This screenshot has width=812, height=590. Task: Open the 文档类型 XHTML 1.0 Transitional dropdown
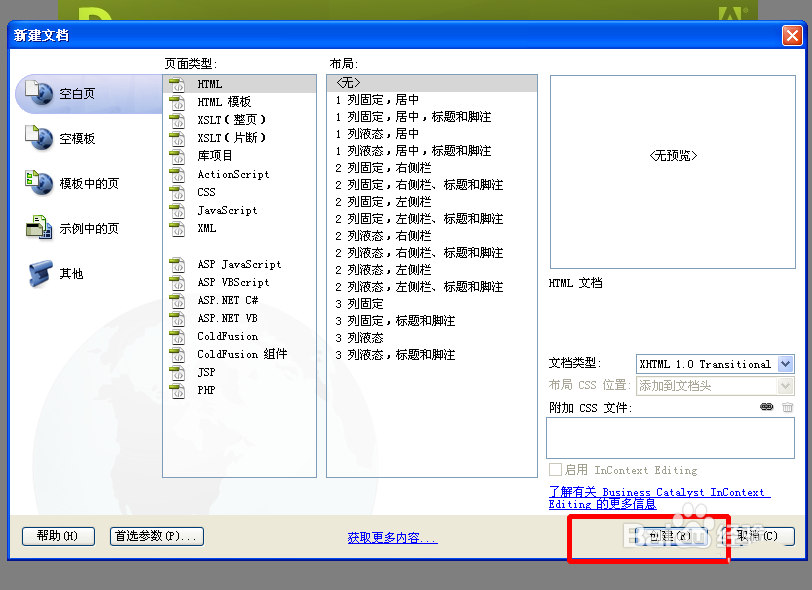[715, 364]
